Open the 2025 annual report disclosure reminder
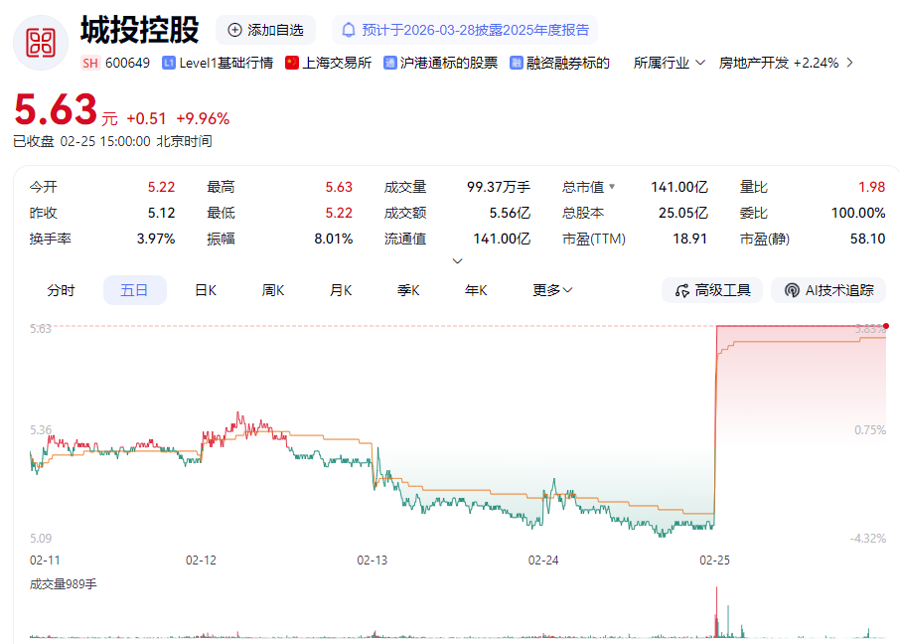Viewport: 900px width, 644px height. (465, 30)
